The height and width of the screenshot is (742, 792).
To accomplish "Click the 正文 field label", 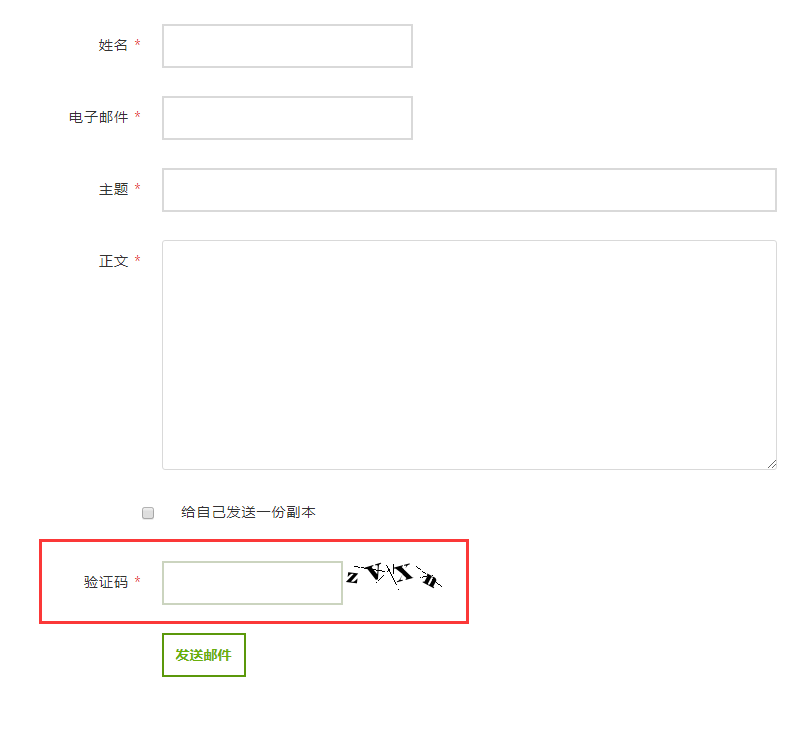I will click(x=113, y=261).
